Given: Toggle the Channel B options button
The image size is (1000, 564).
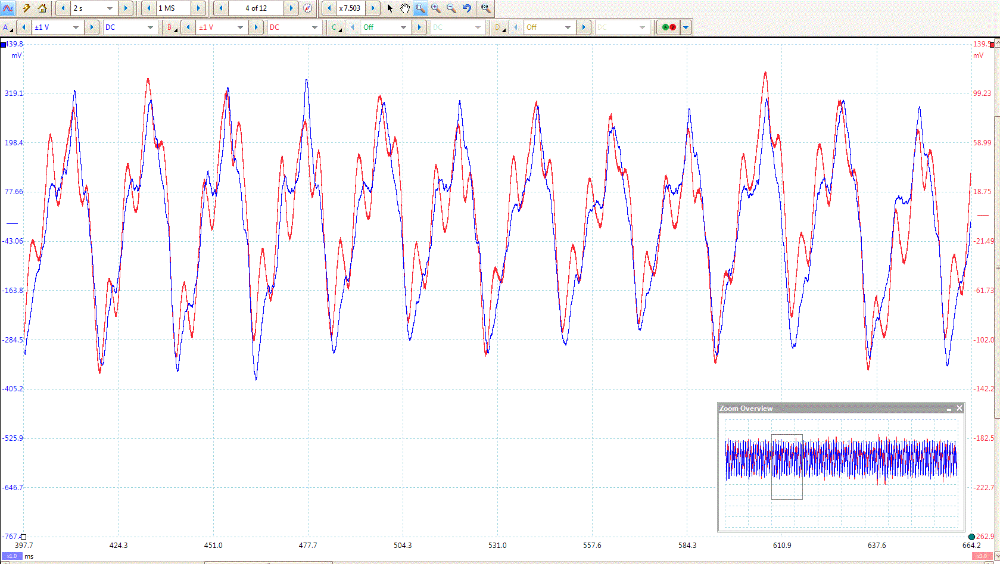Looking at the screenshot, I should pos(172,27).
